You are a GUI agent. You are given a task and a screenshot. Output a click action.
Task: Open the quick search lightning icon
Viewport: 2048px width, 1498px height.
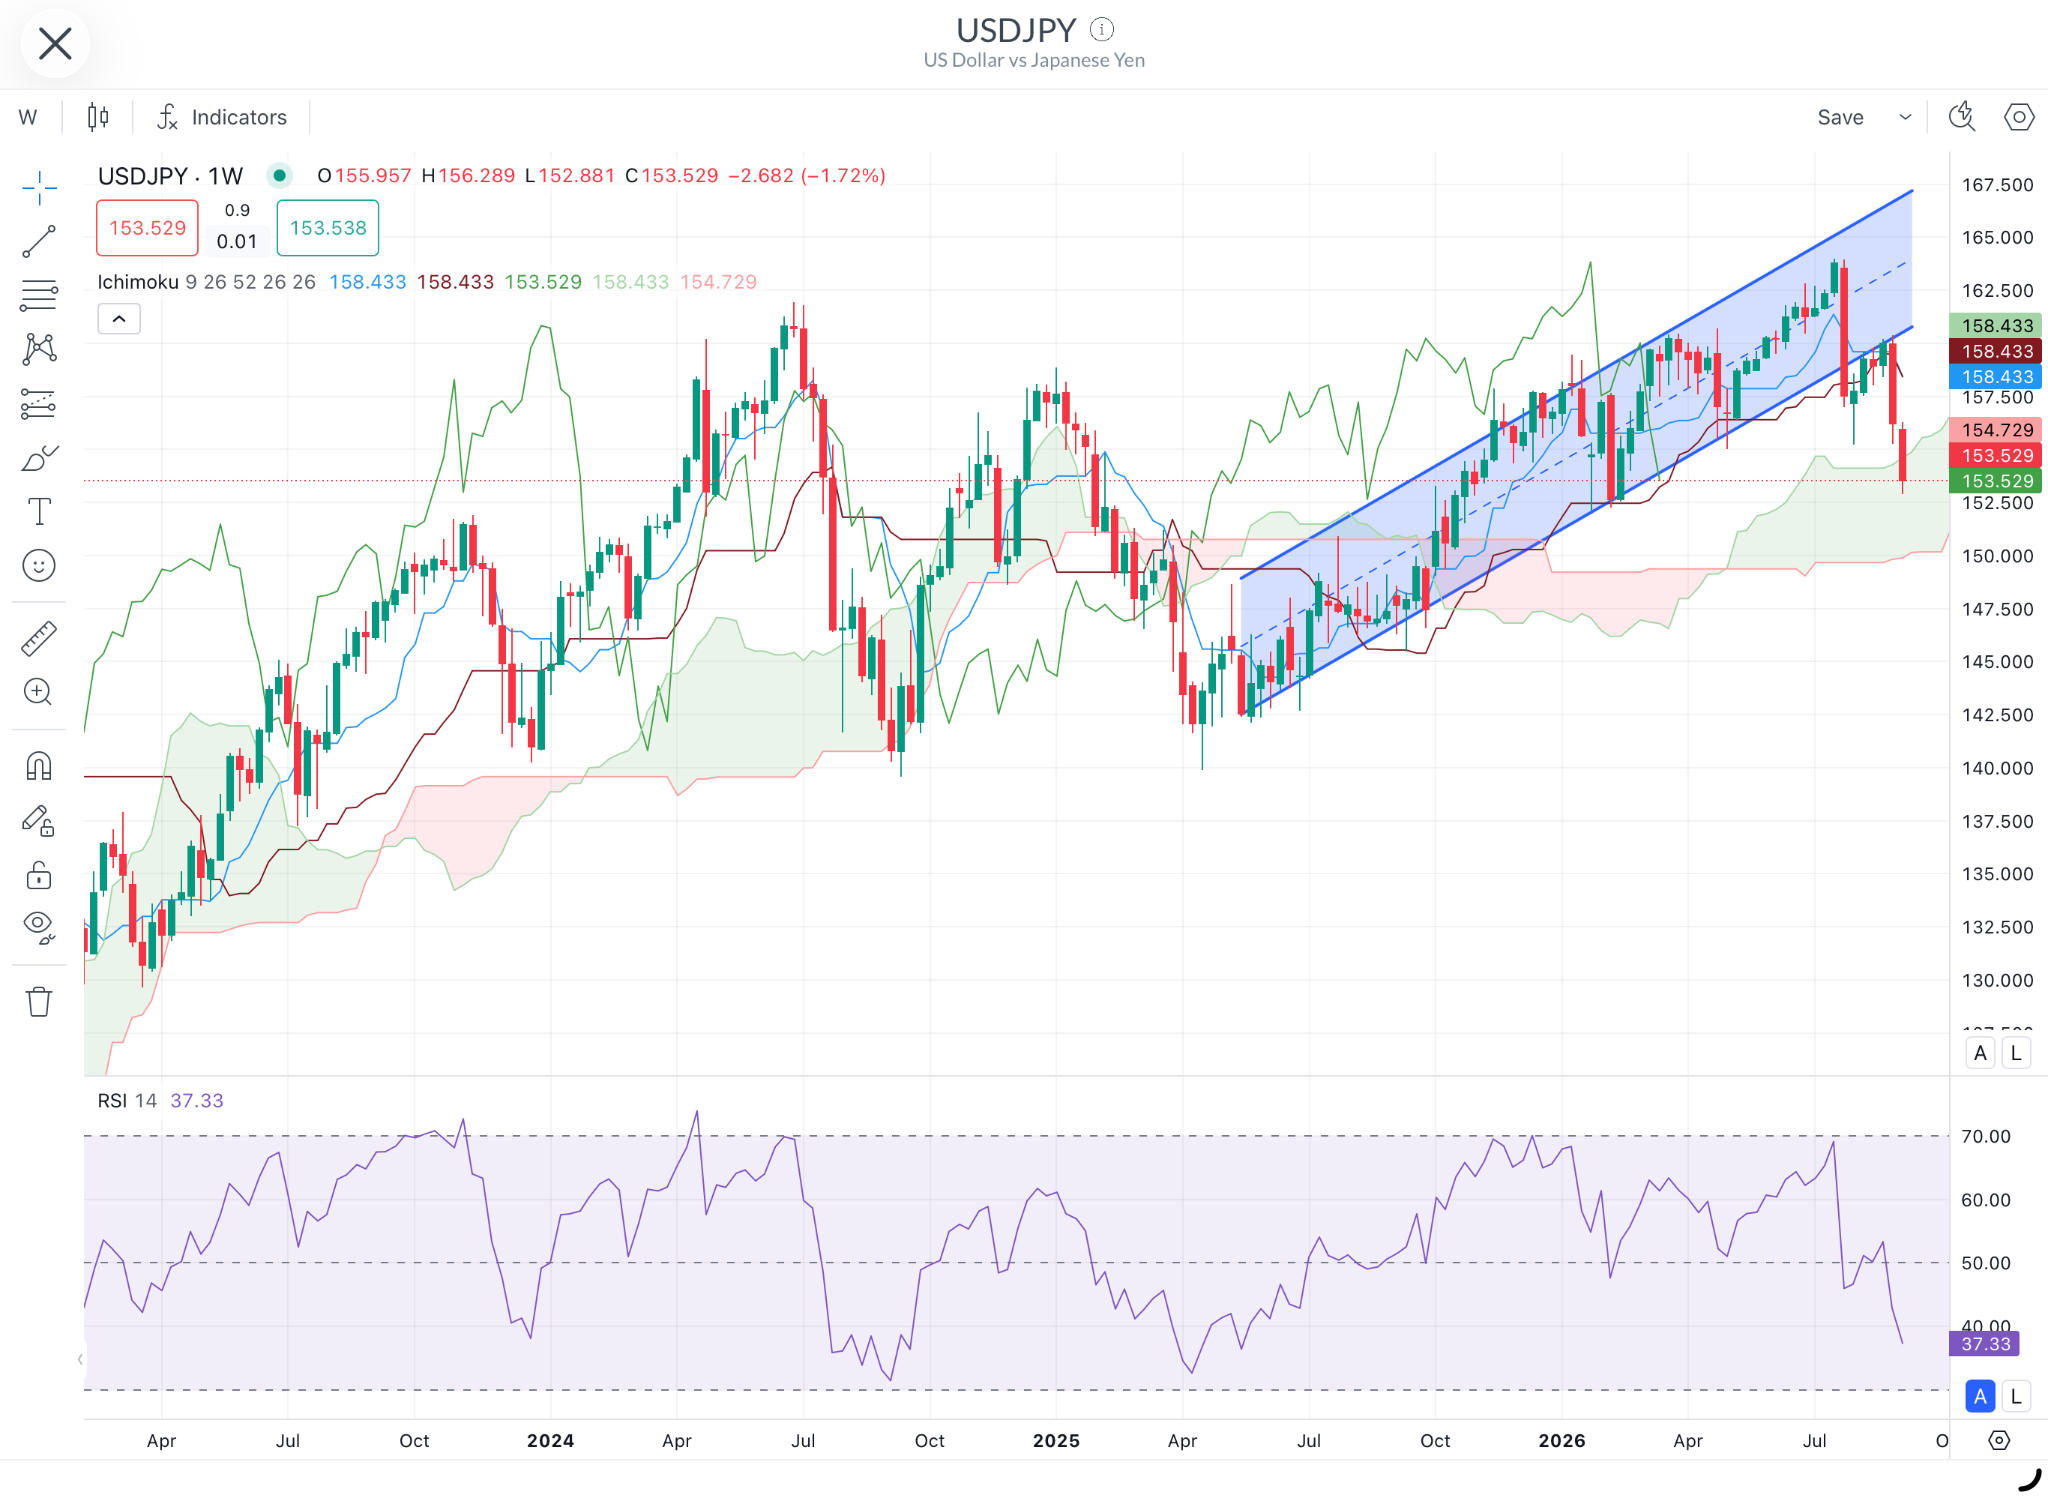point(1962,117)
